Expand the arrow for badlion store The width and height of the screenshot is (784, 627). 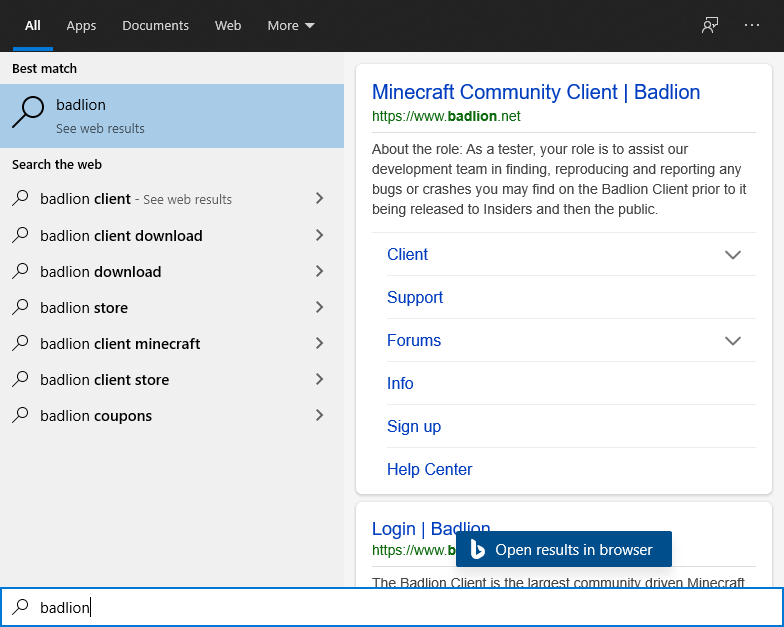(320, 307)
